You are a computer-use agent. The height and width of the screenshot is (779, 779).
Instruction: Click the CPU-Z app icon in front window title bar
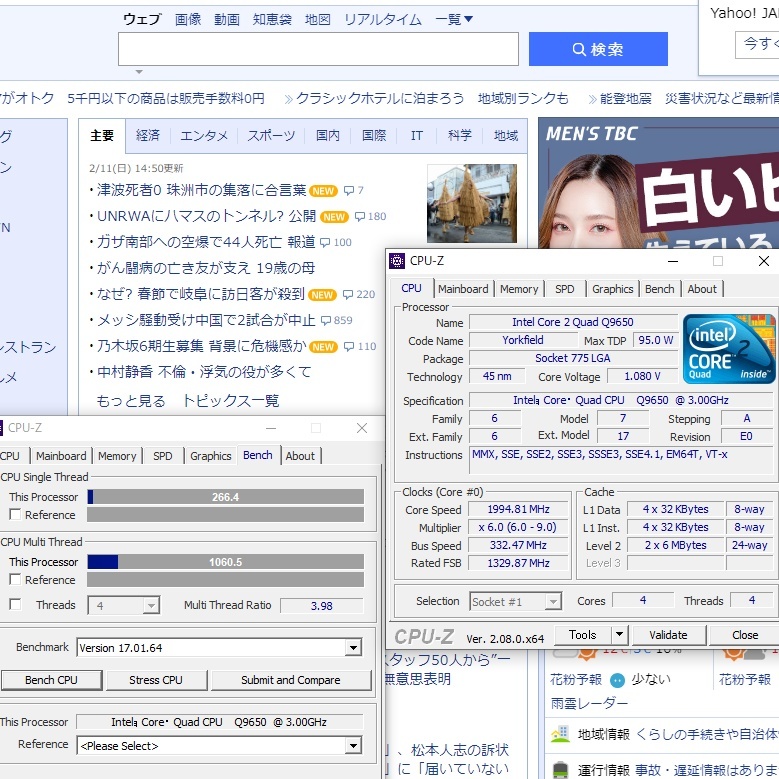(396, 261)
